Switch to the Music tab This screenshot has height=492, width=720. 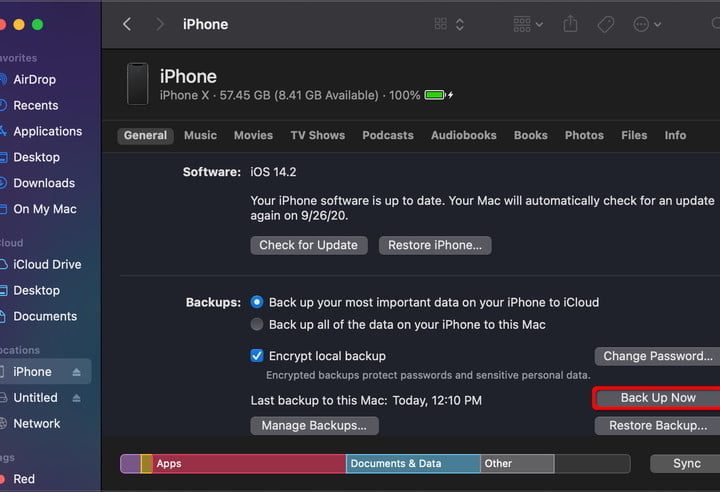coord(200,136)
